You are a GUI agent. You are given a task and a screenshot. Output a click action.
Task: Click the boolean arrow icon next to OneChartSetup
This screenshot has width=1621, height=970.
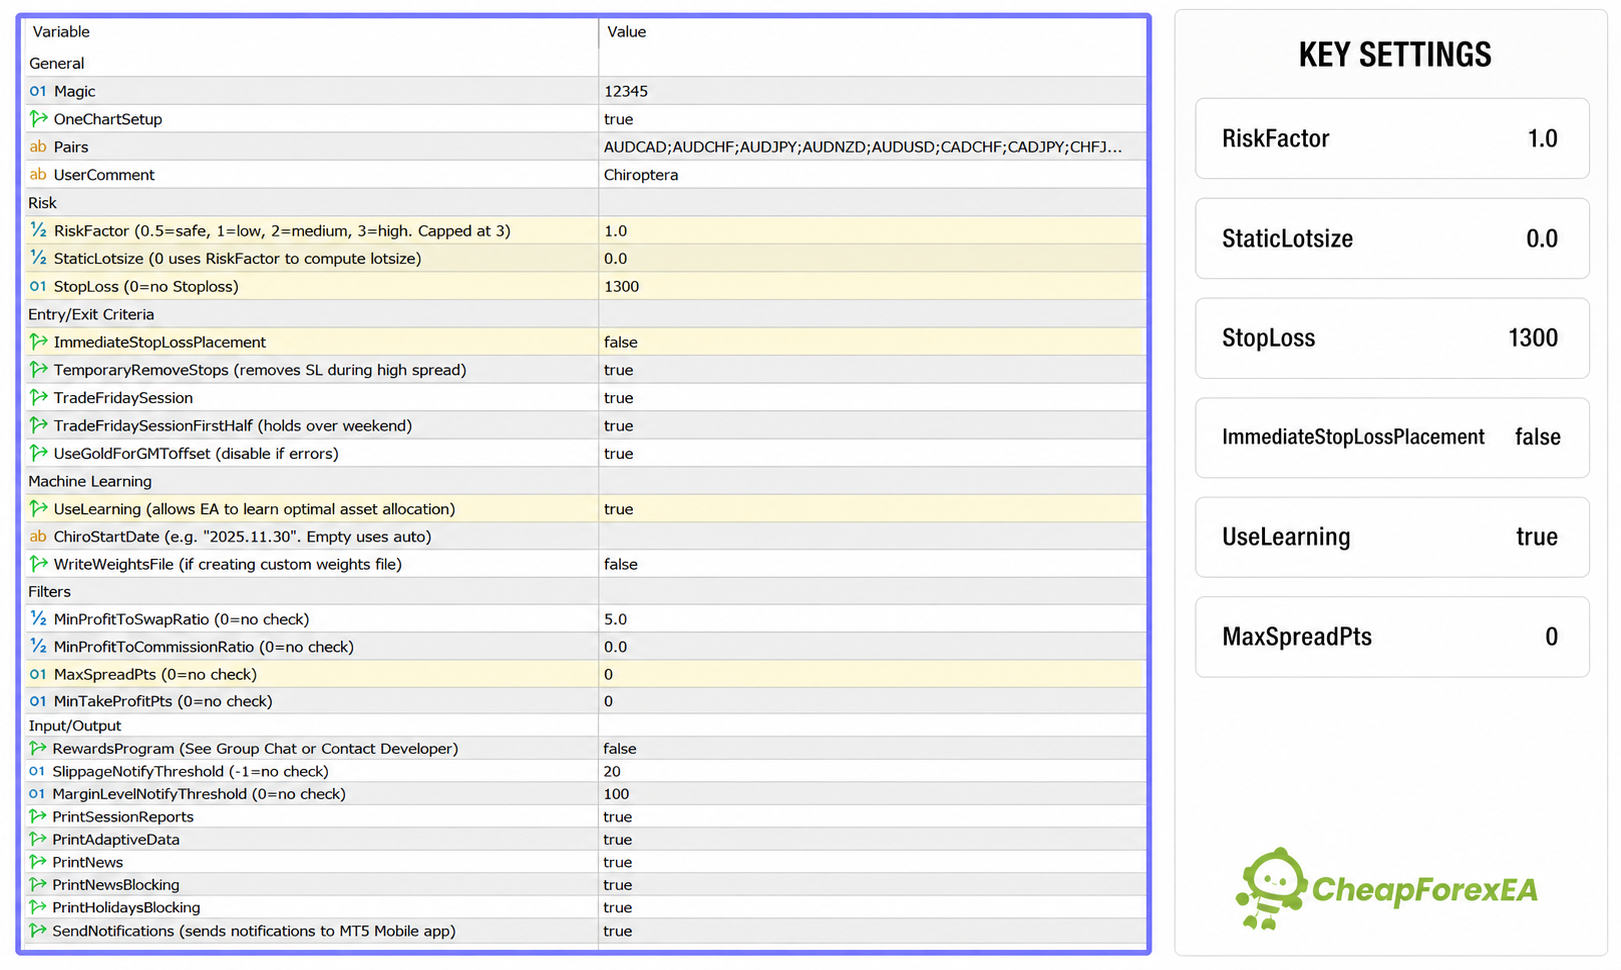click(38, 119)
